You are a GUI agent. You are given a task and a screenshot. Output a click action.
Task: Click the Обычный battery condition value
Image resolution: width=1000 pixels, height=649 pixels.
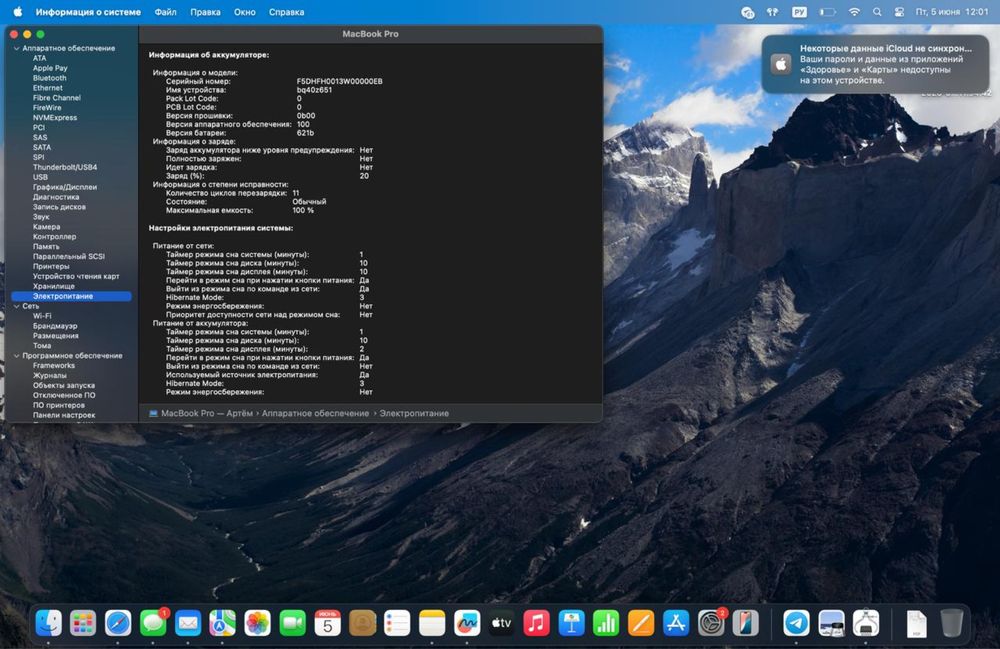click(x=309, y=201)
